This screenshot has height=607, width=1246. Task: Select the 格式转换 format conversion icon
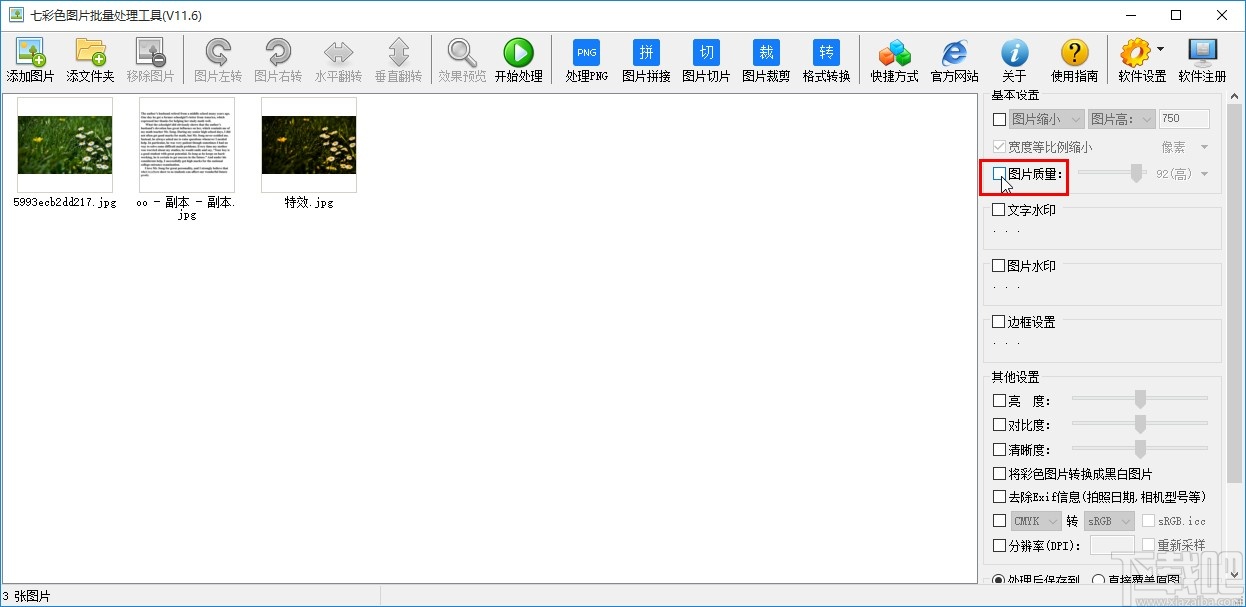826,60
